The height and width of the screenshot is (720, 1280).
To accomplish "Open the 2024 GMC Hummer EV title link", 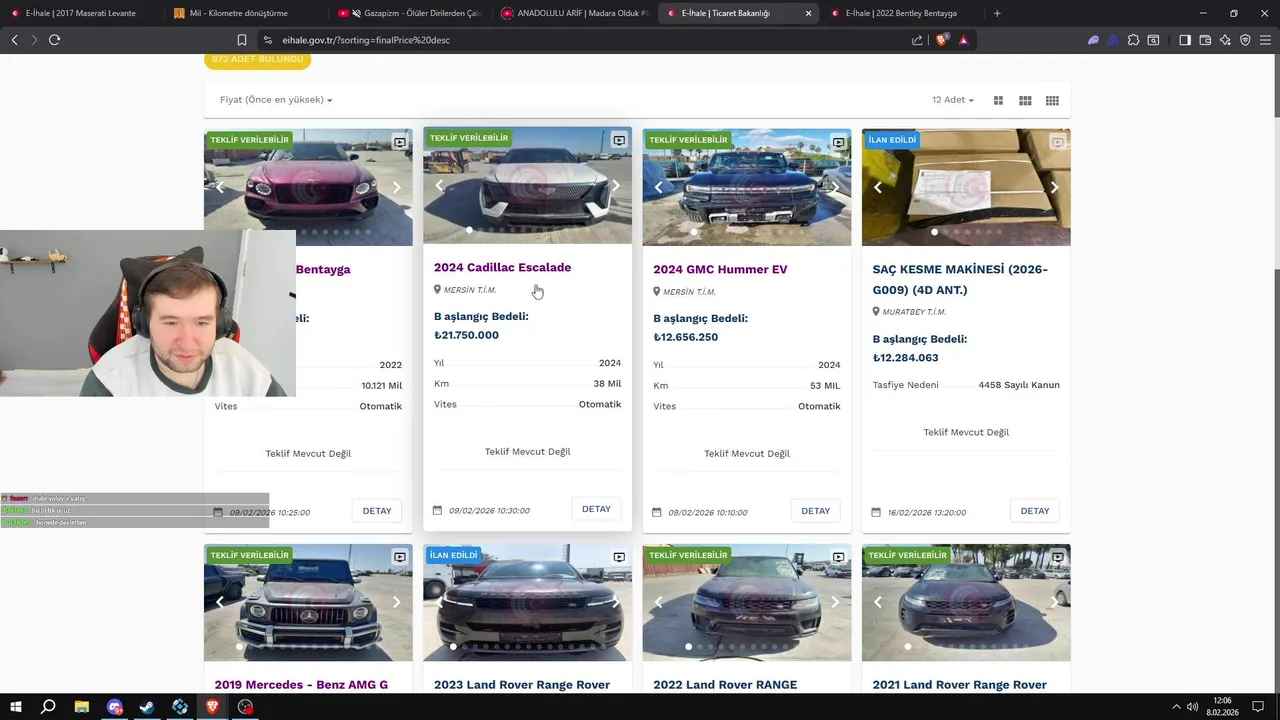I will [x=720, y=269].
